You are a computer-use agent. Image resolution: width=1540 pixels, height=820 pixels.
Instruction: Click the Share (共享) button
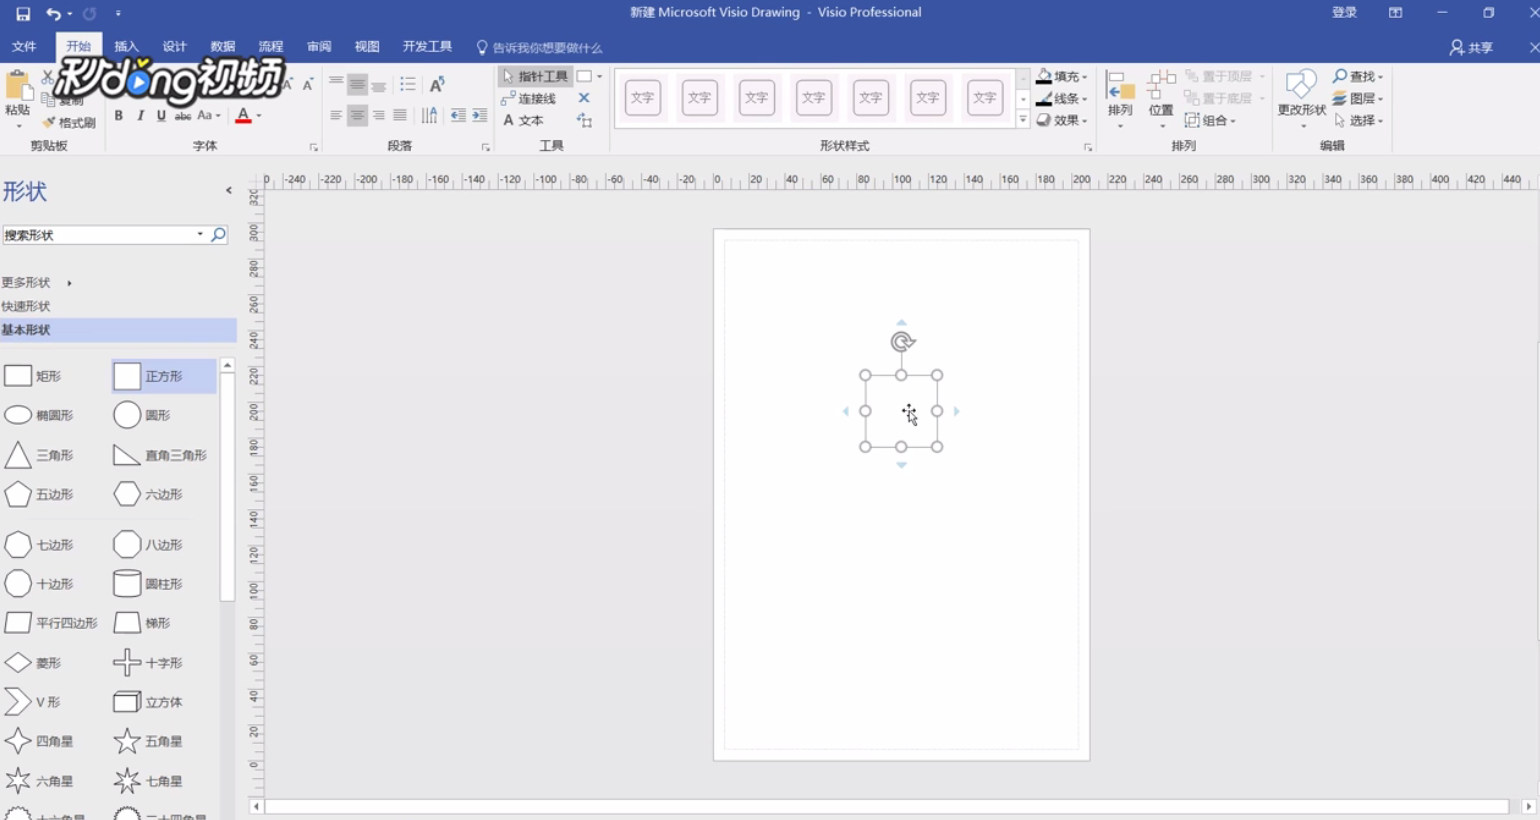point(1471,47)
